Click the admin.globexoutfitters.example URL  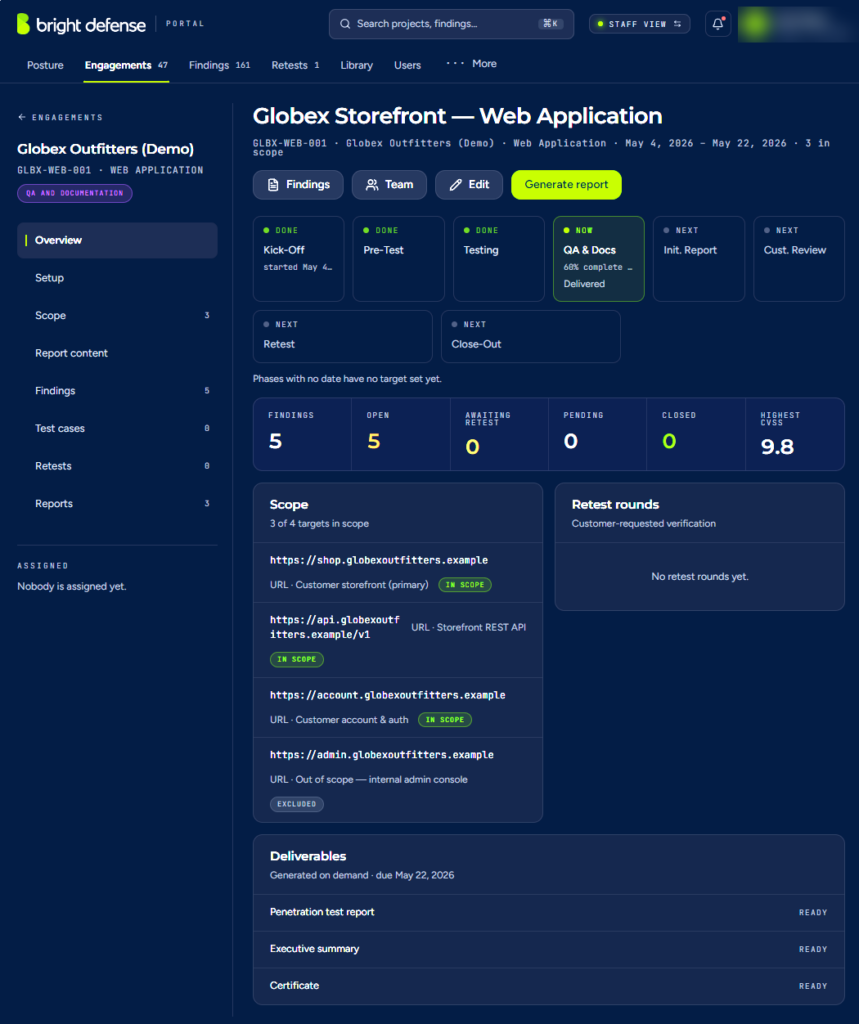point(381,755)
